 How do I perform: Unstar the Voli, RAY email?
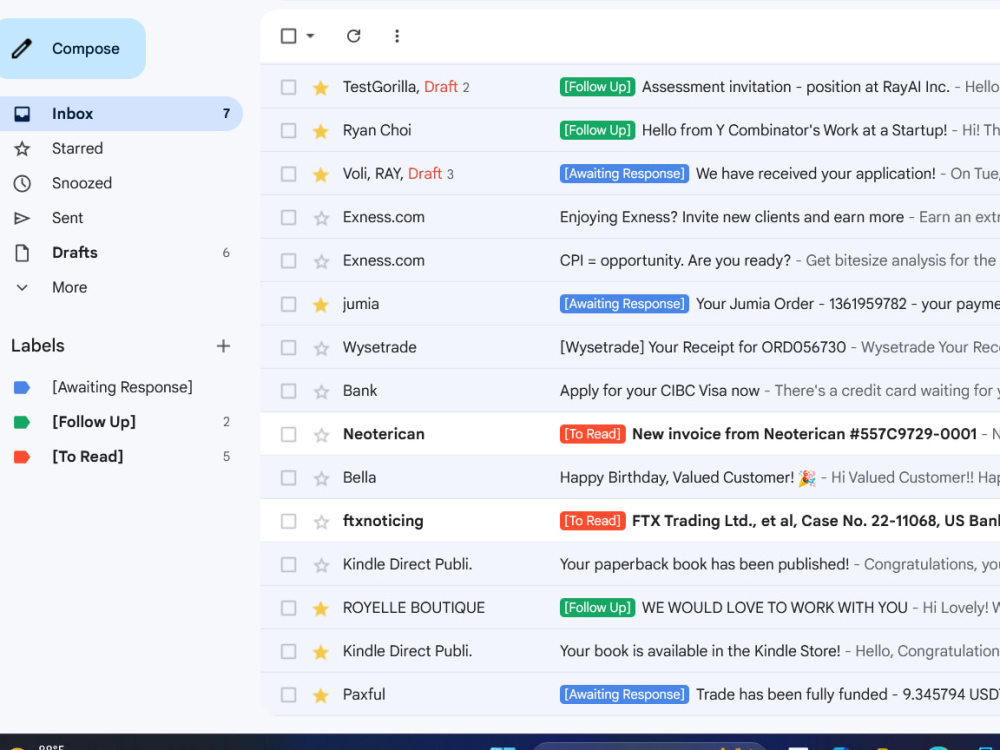point(321,174)
